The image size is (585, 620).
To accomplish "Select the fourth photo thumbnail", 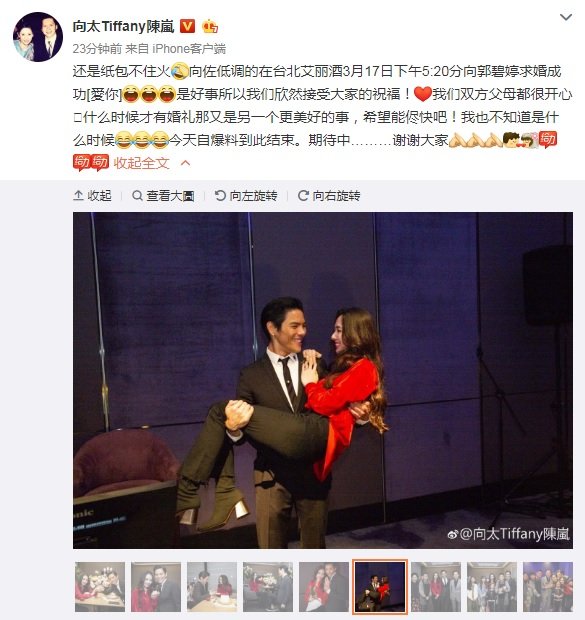I will pyautogui.click(x=268, y=587).
